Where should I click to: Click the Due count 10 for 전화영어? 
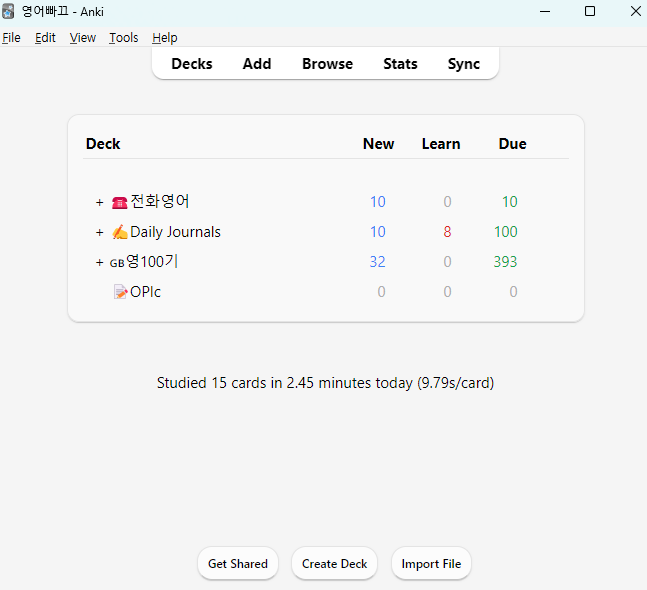pyautogui.click(x=510, y=202)
